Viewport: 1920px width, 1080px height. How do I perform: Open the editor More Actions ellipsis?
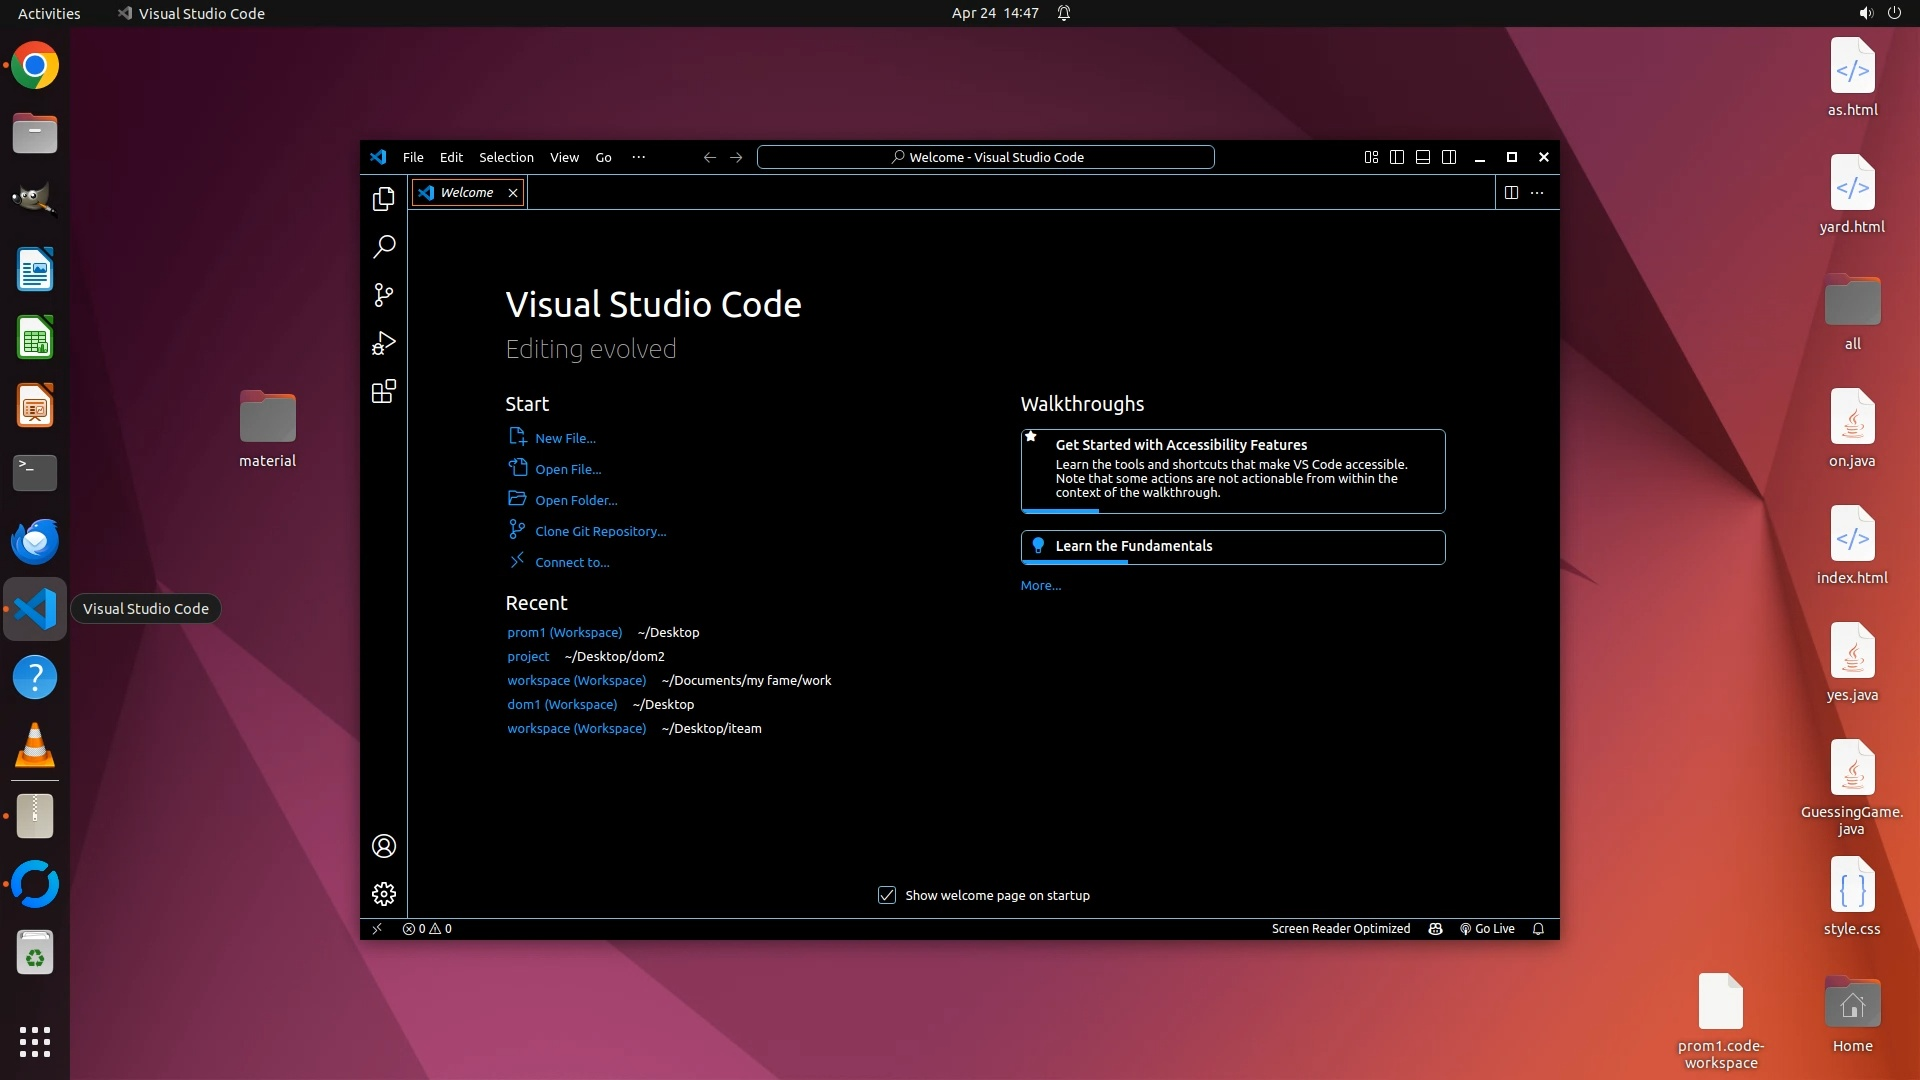pos(1537,193)
